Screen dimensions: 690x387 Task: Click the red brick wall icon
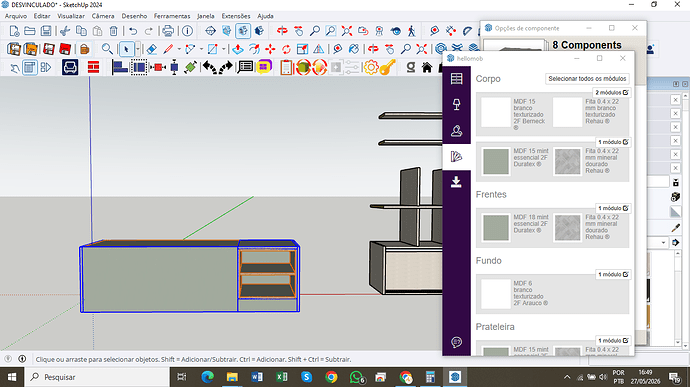(93, 67)
